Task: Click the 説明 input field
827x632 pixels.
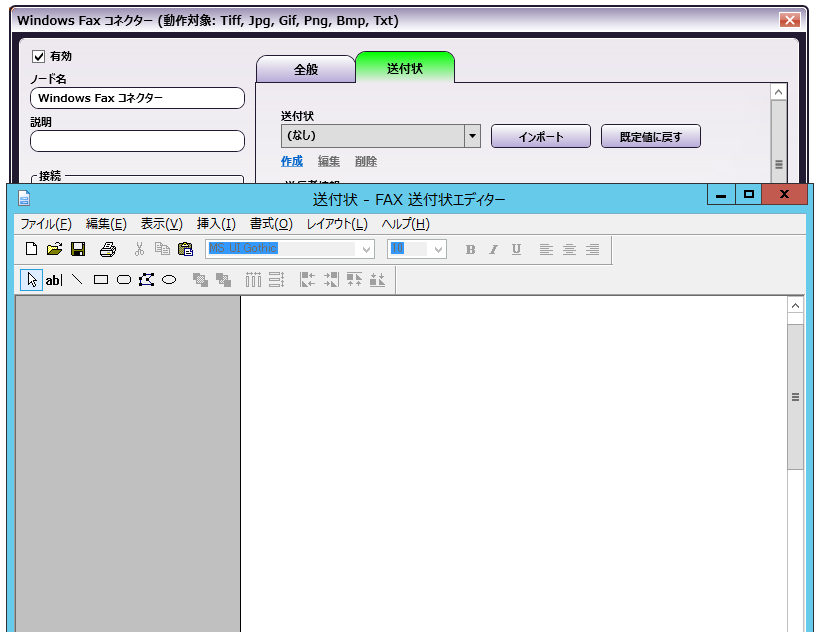Action: click(x=138, y=141)
